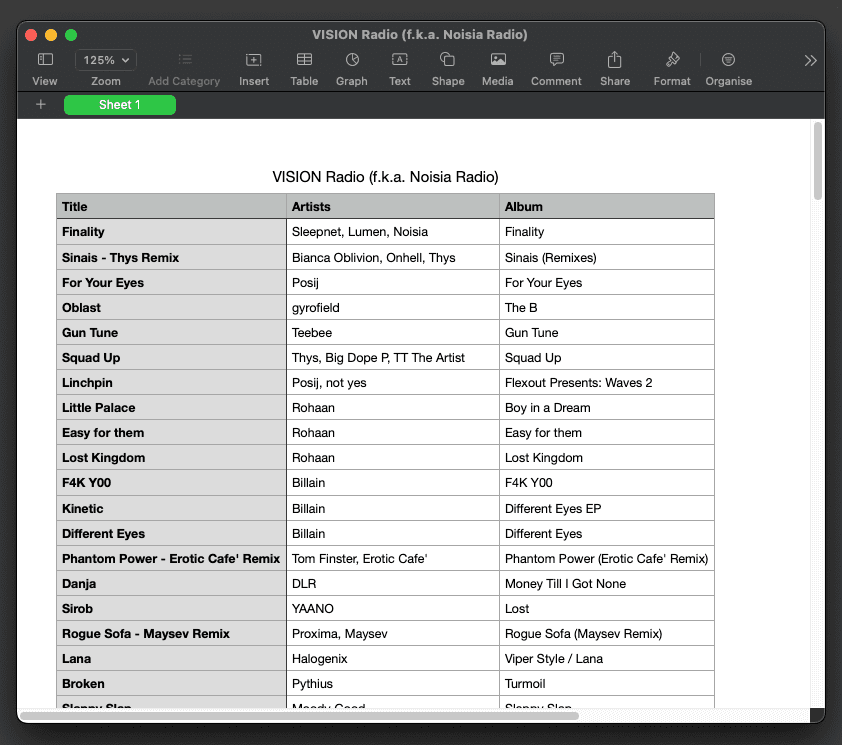Click the Broken title cell
The height and width of the screenshot is (745, 842).
(171, 683)
